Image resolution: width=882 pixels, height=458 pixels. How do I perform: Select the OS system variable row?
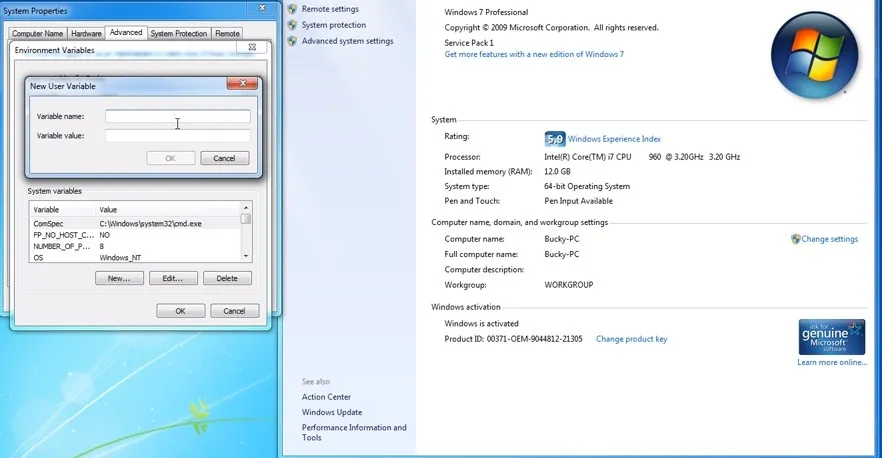(x=135, y=258)
